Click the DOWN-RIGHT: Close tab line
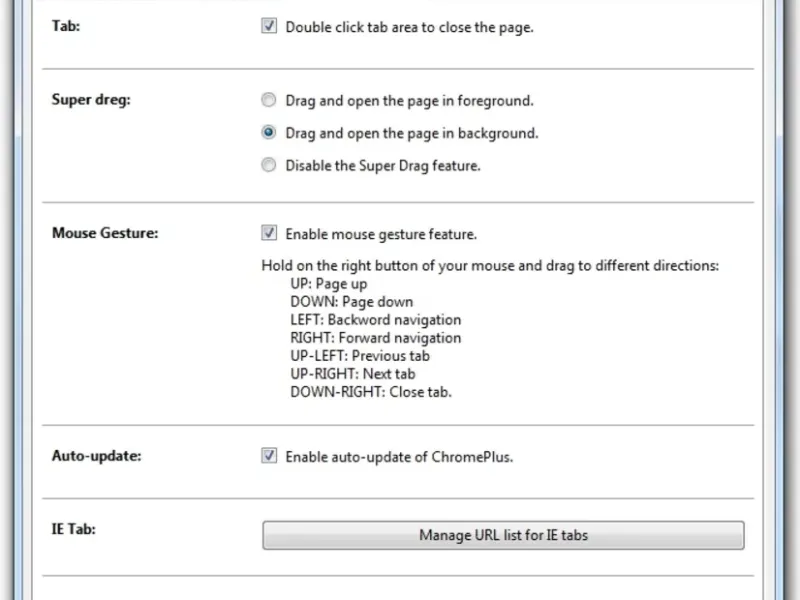 (x=371, y=392)
